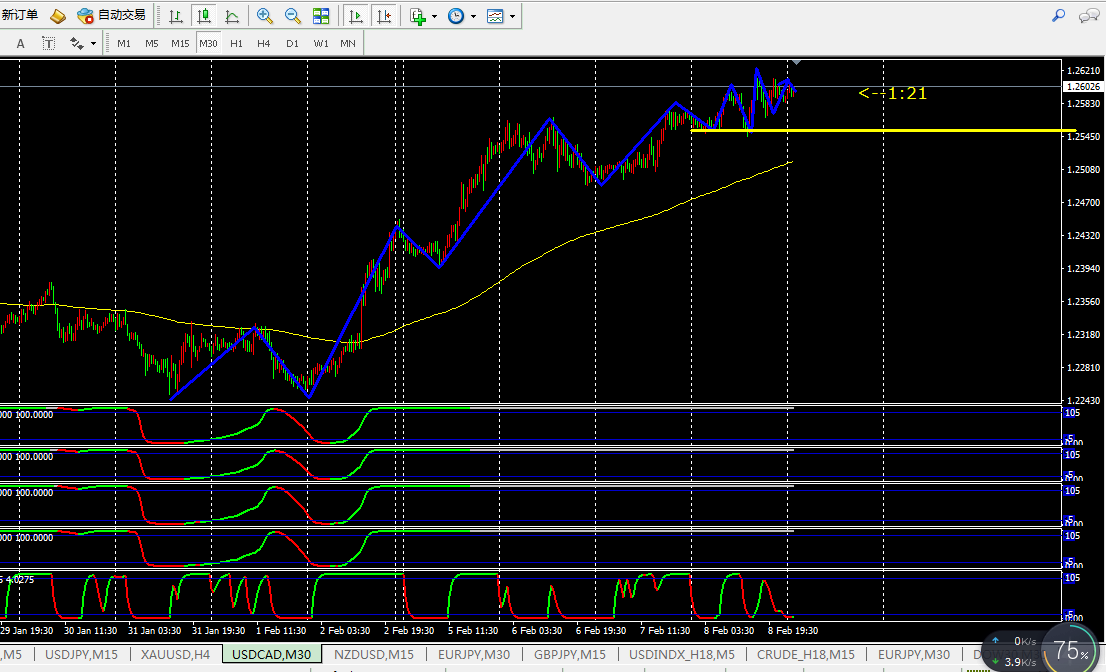This screenshot has height=672, width=1106.
Task: Switch to the USDINDX_H18,M5 chart tab
Action: pos(682,654)
